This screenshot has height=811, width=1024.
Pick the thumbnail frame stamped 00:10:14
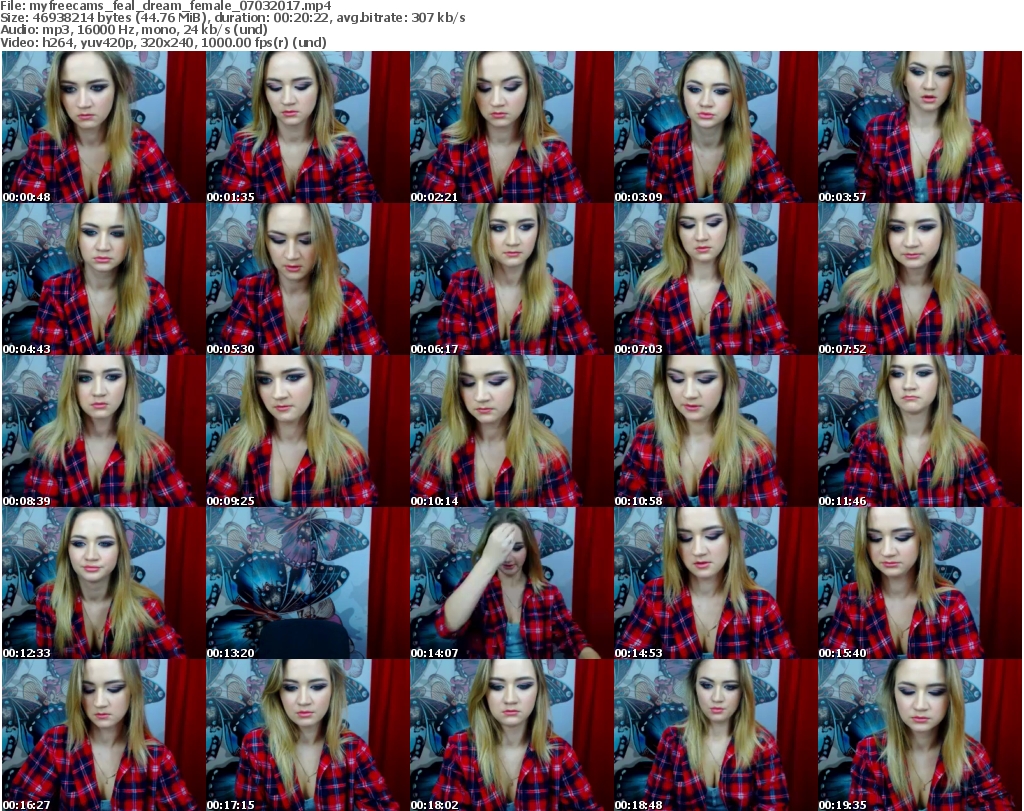pyautogui.click(x=511, y=431)
